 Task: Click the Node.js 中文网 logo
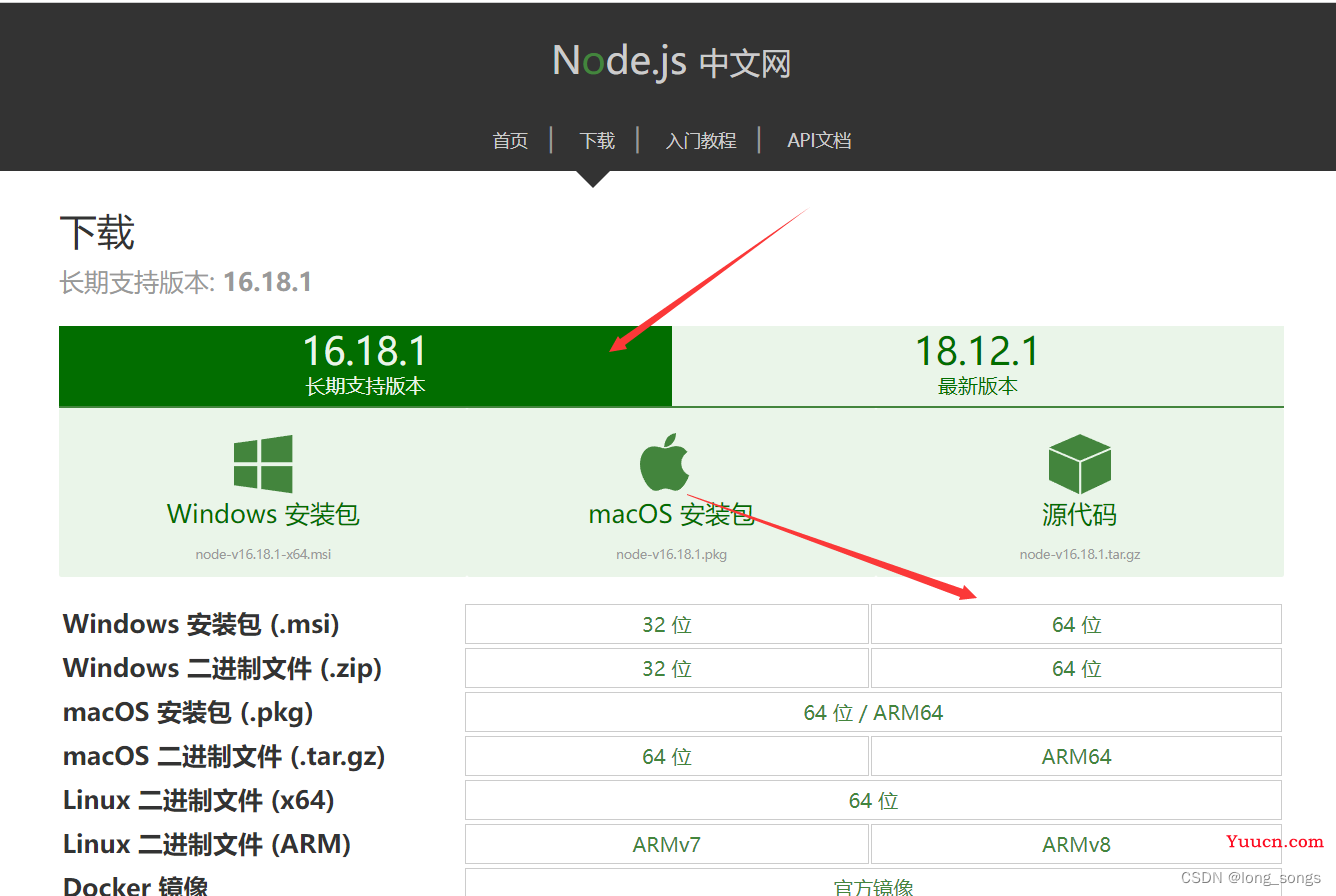click(671, 62)
